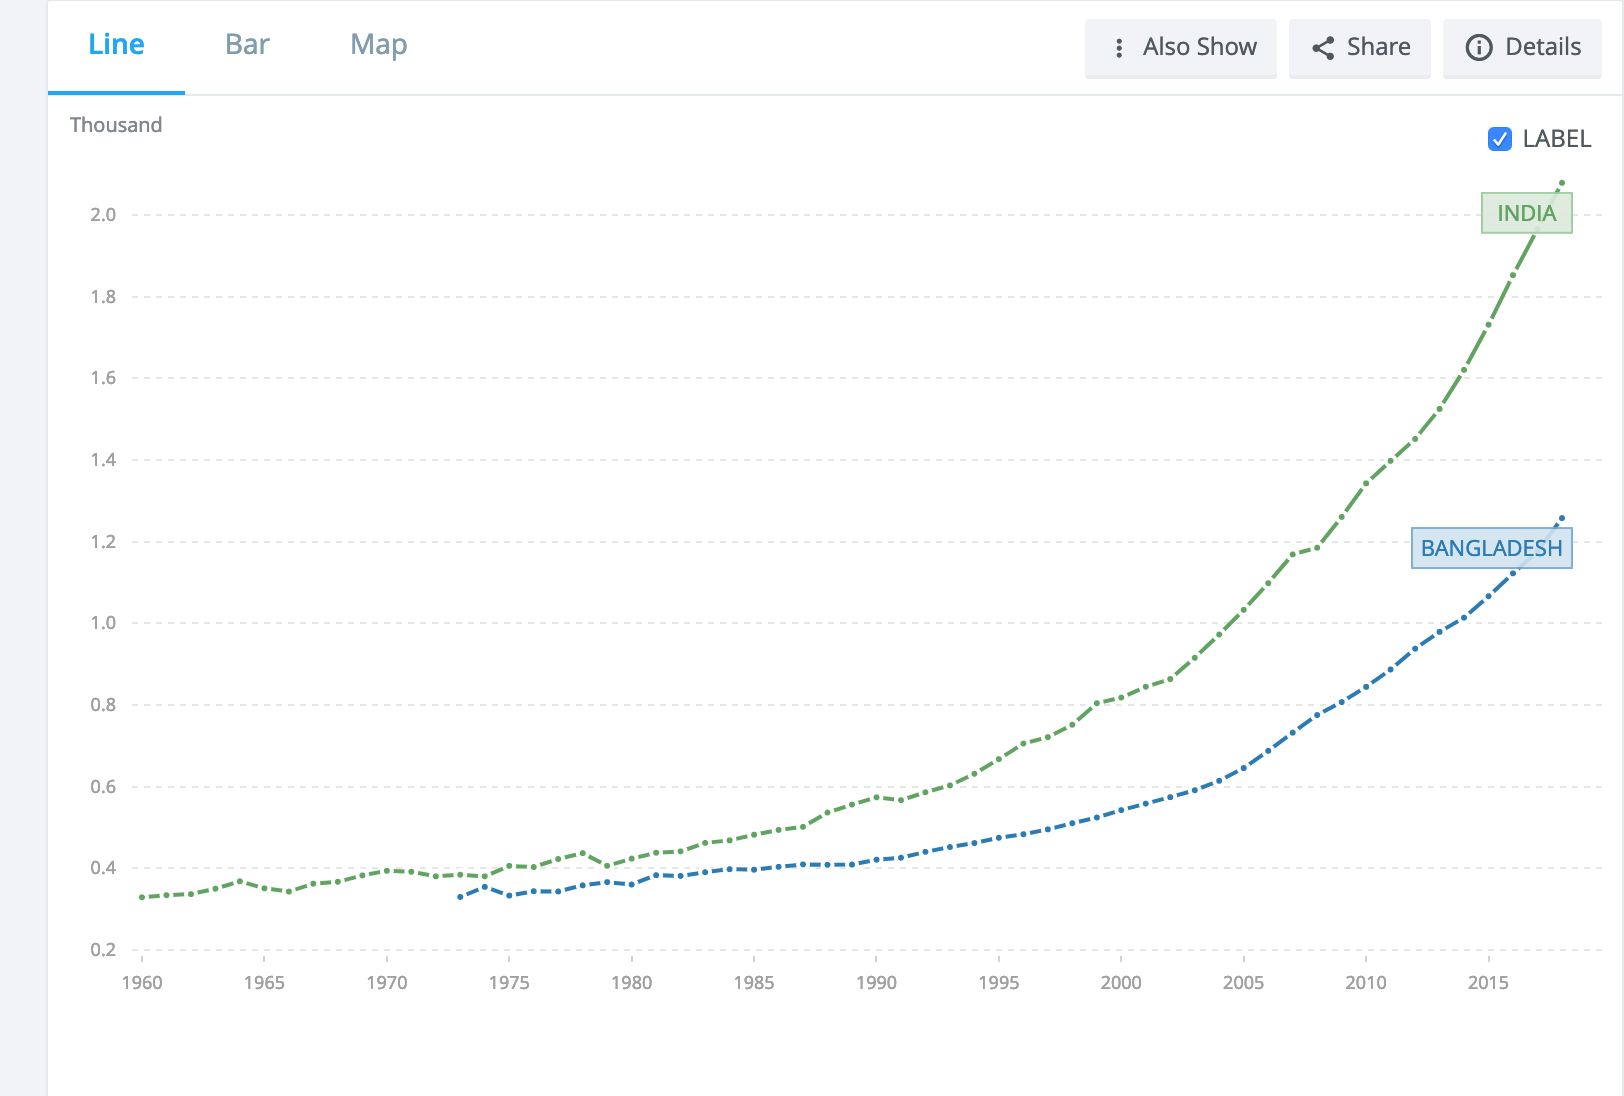Click the 1990 x-axis year label
This screenshot has height=1096, width=1624.
point(876,983)
